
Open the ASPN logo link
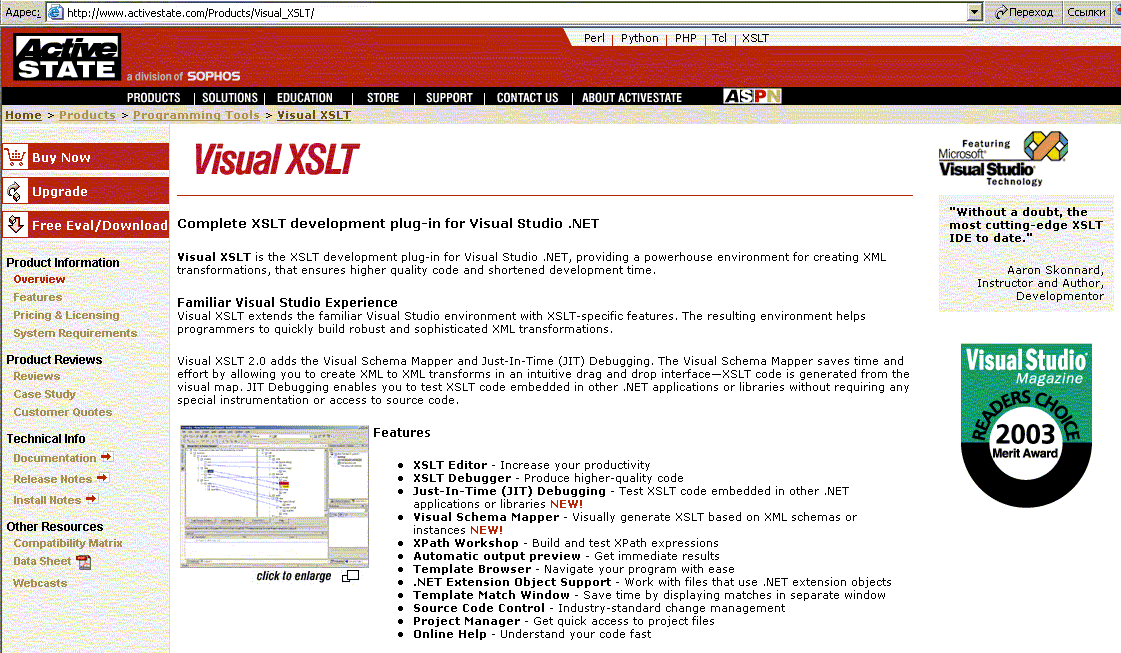click(x=752, y=96)
